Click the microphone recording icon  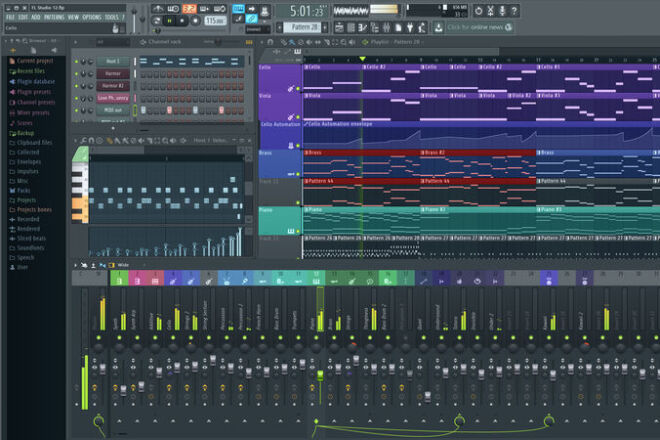[x=502, y=11]
